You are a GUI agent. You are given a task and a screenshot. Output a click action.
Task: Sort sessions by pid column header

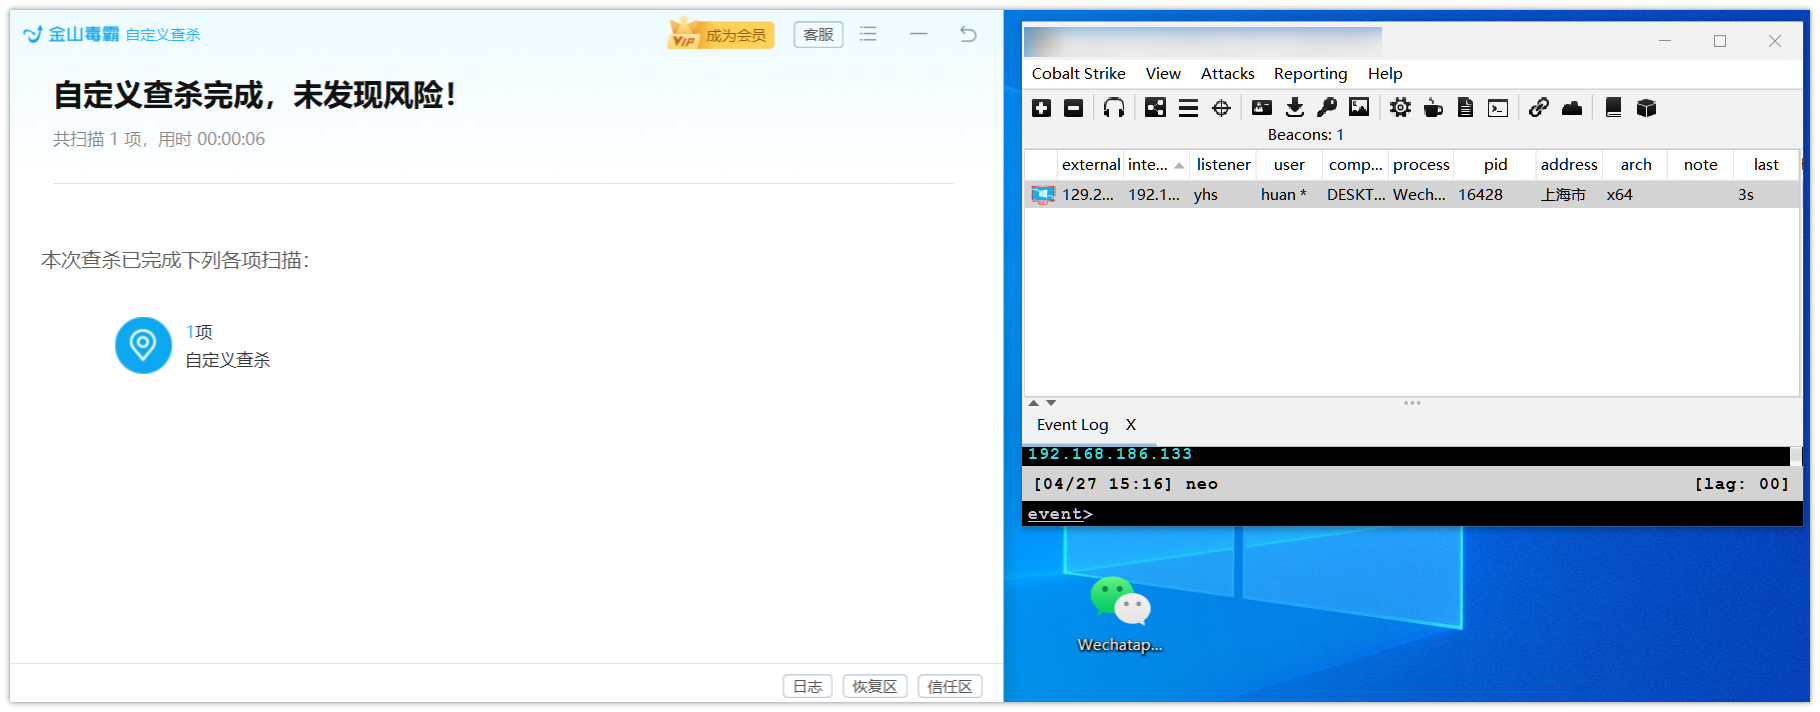(1495, 165)
